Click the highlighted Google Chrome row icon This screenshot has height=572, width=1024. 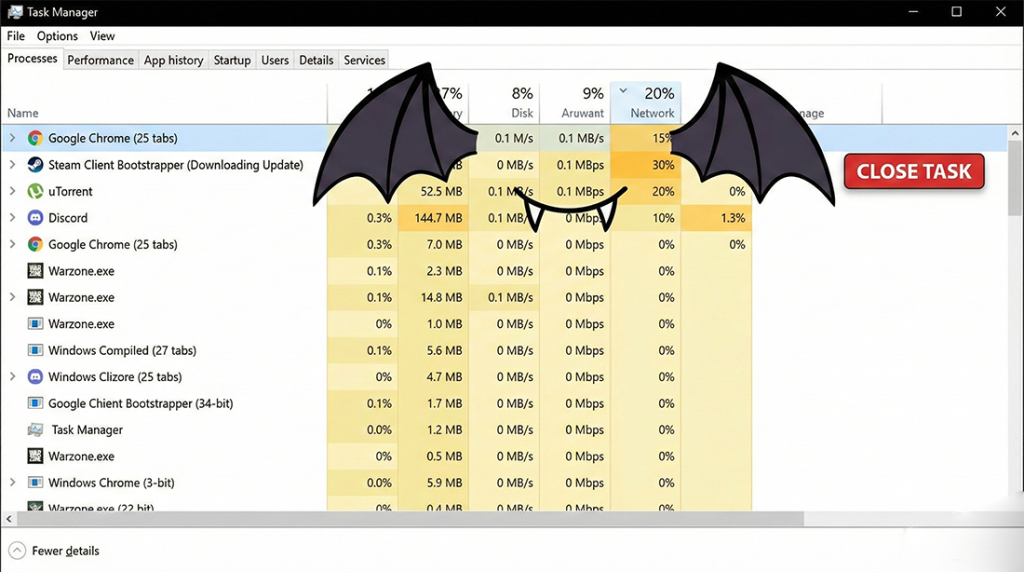coord(35,138)
